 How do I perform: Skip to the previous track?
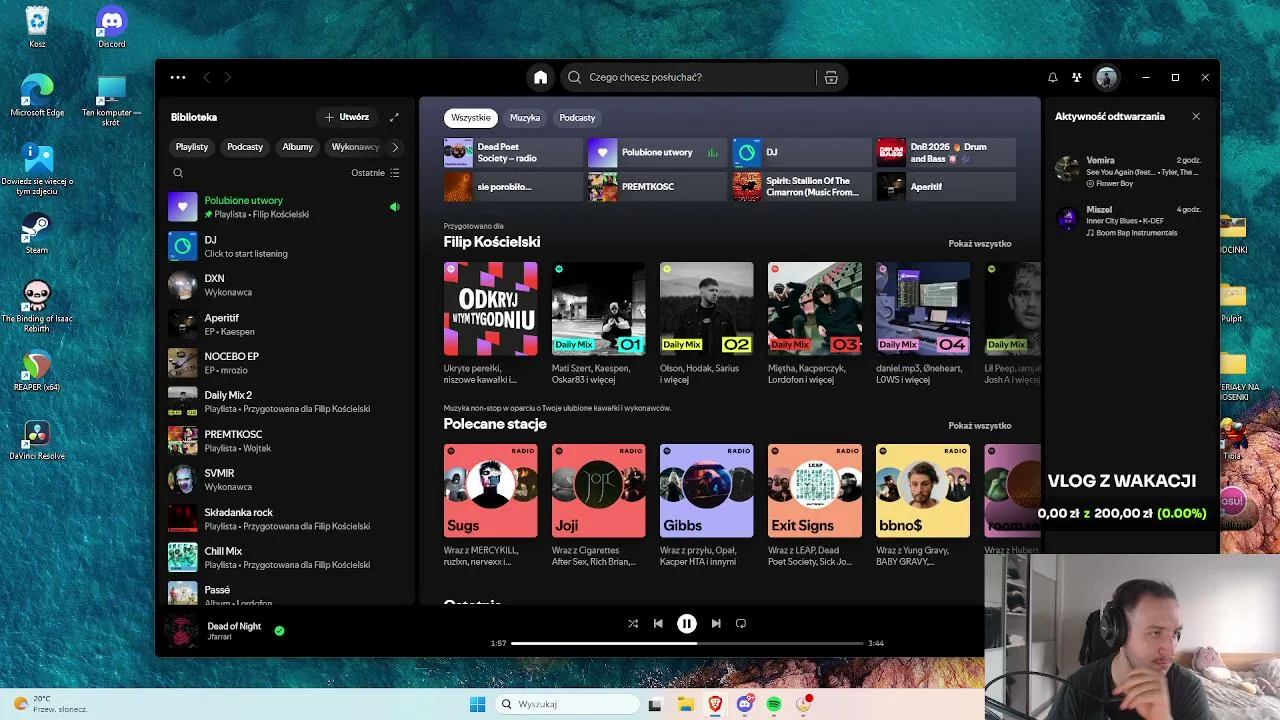658,623
